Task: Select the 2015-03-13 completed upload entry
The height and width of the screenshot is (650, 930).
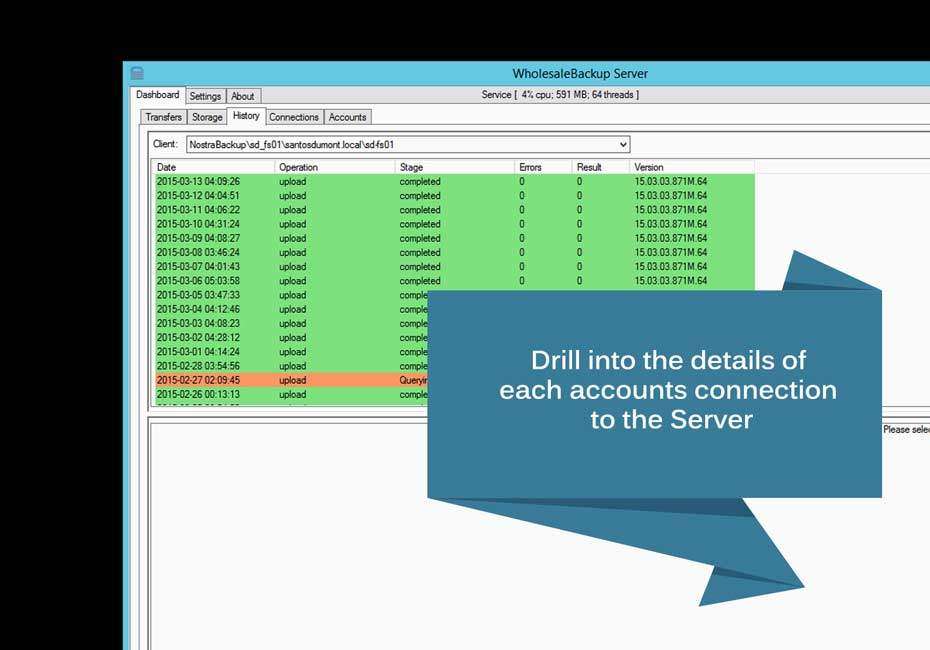Action: (250, 182)
